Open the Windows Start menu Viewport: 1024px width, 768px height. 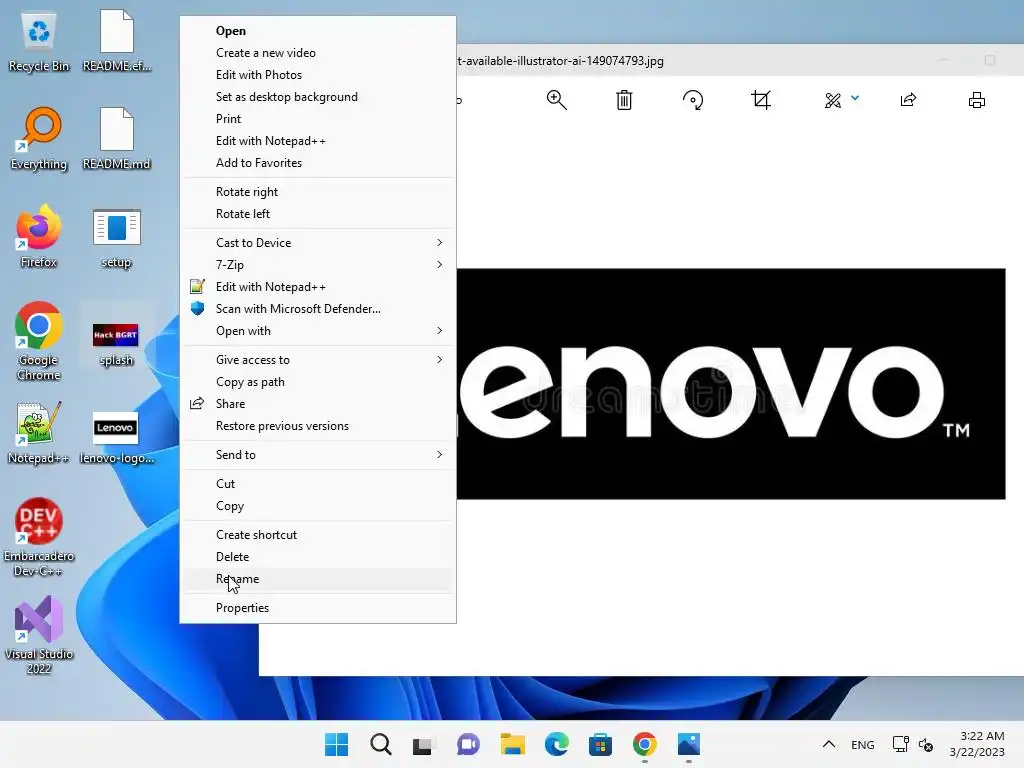click(x=336, y=744)
